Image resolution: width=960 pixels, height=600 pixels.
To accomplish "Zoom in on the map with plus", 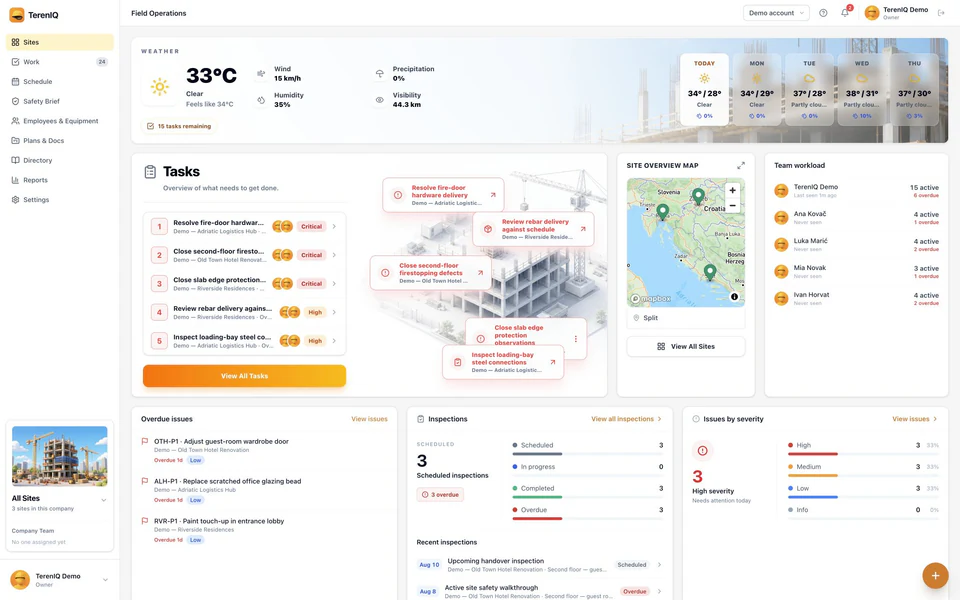I will [732, 190].
